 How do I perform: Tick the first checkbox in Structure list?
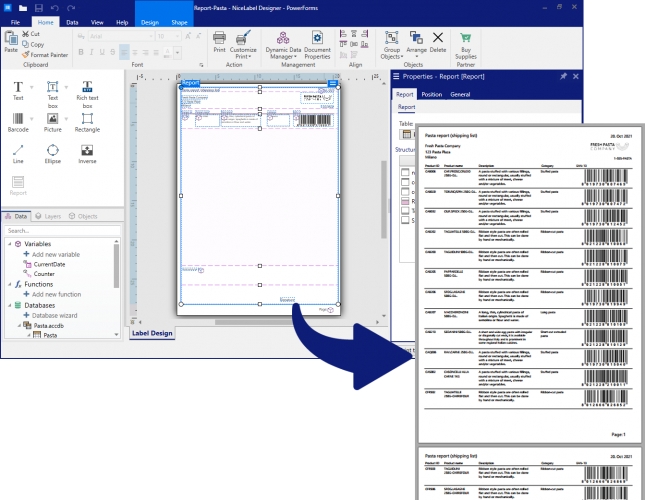(406, 171)
